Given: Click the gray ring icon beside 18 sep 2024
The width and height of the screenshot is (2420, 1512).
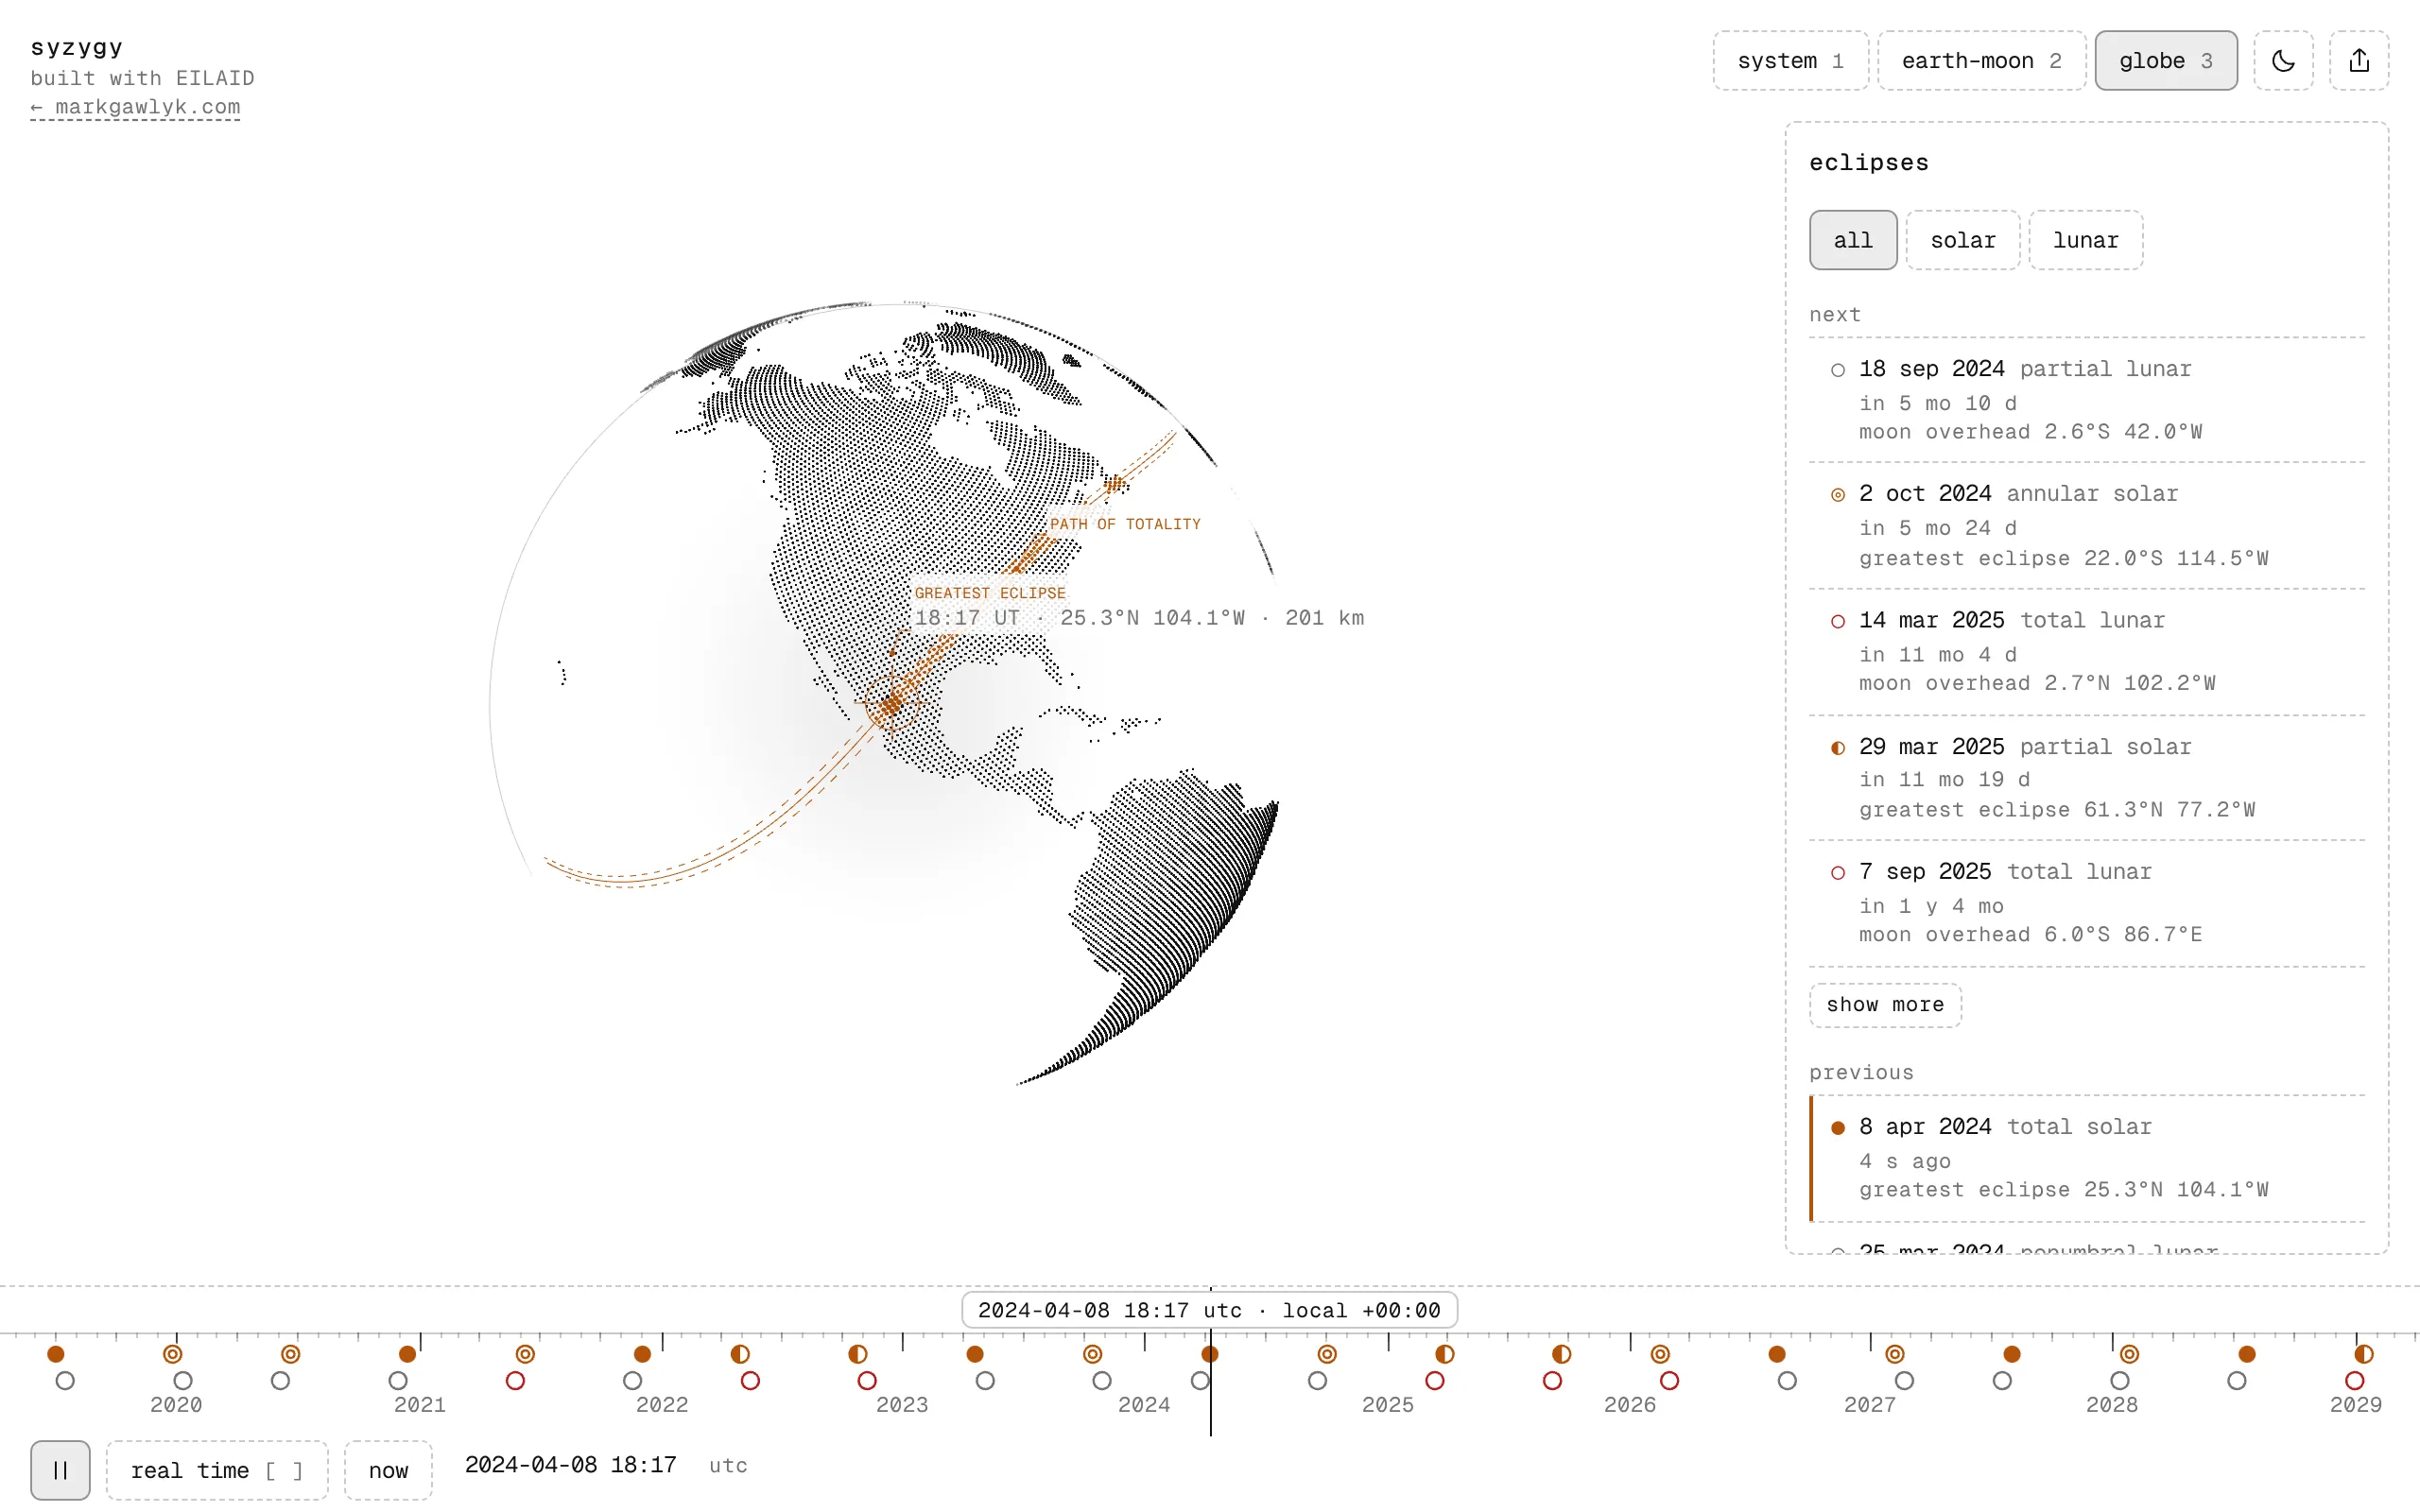Looking at the screenshot, I should pyautogui.click(x=1838, y=370).
